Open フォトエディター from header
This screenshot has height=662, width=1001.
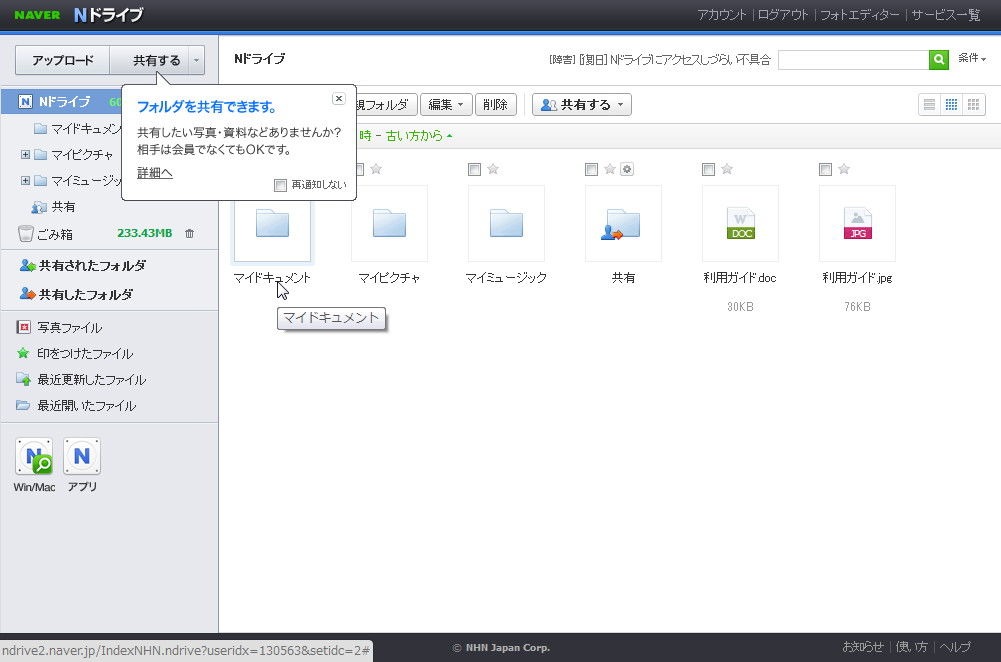[x=859, y=15]
